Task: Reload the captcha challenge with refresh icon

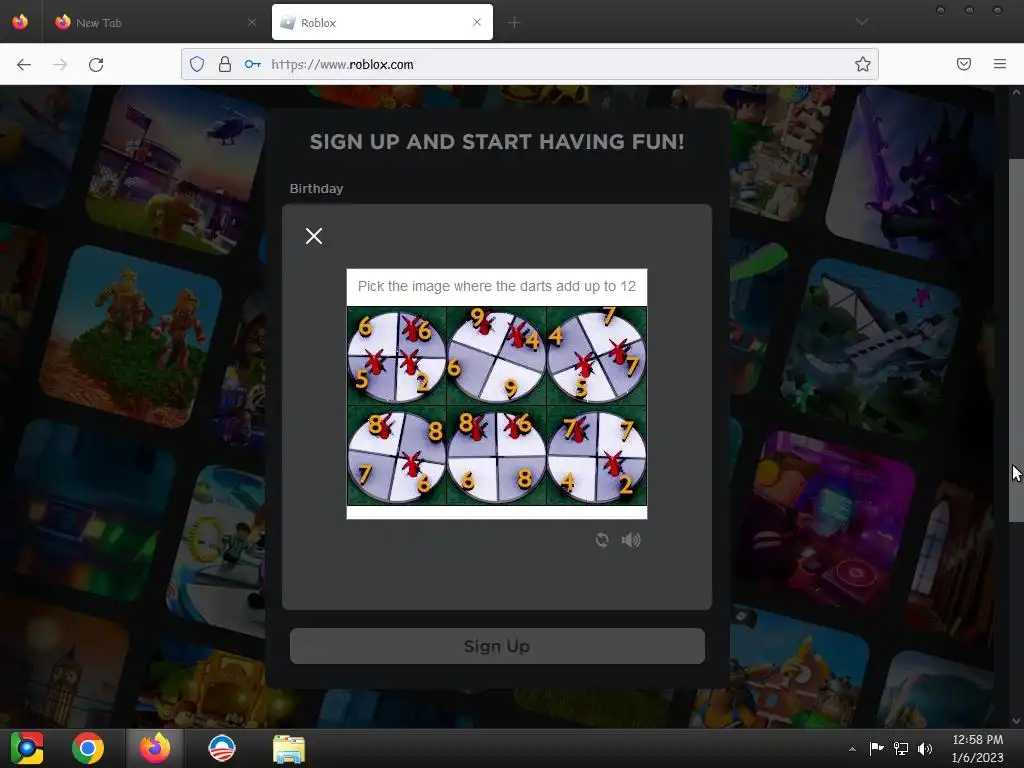Action: [x=602, y=540]
